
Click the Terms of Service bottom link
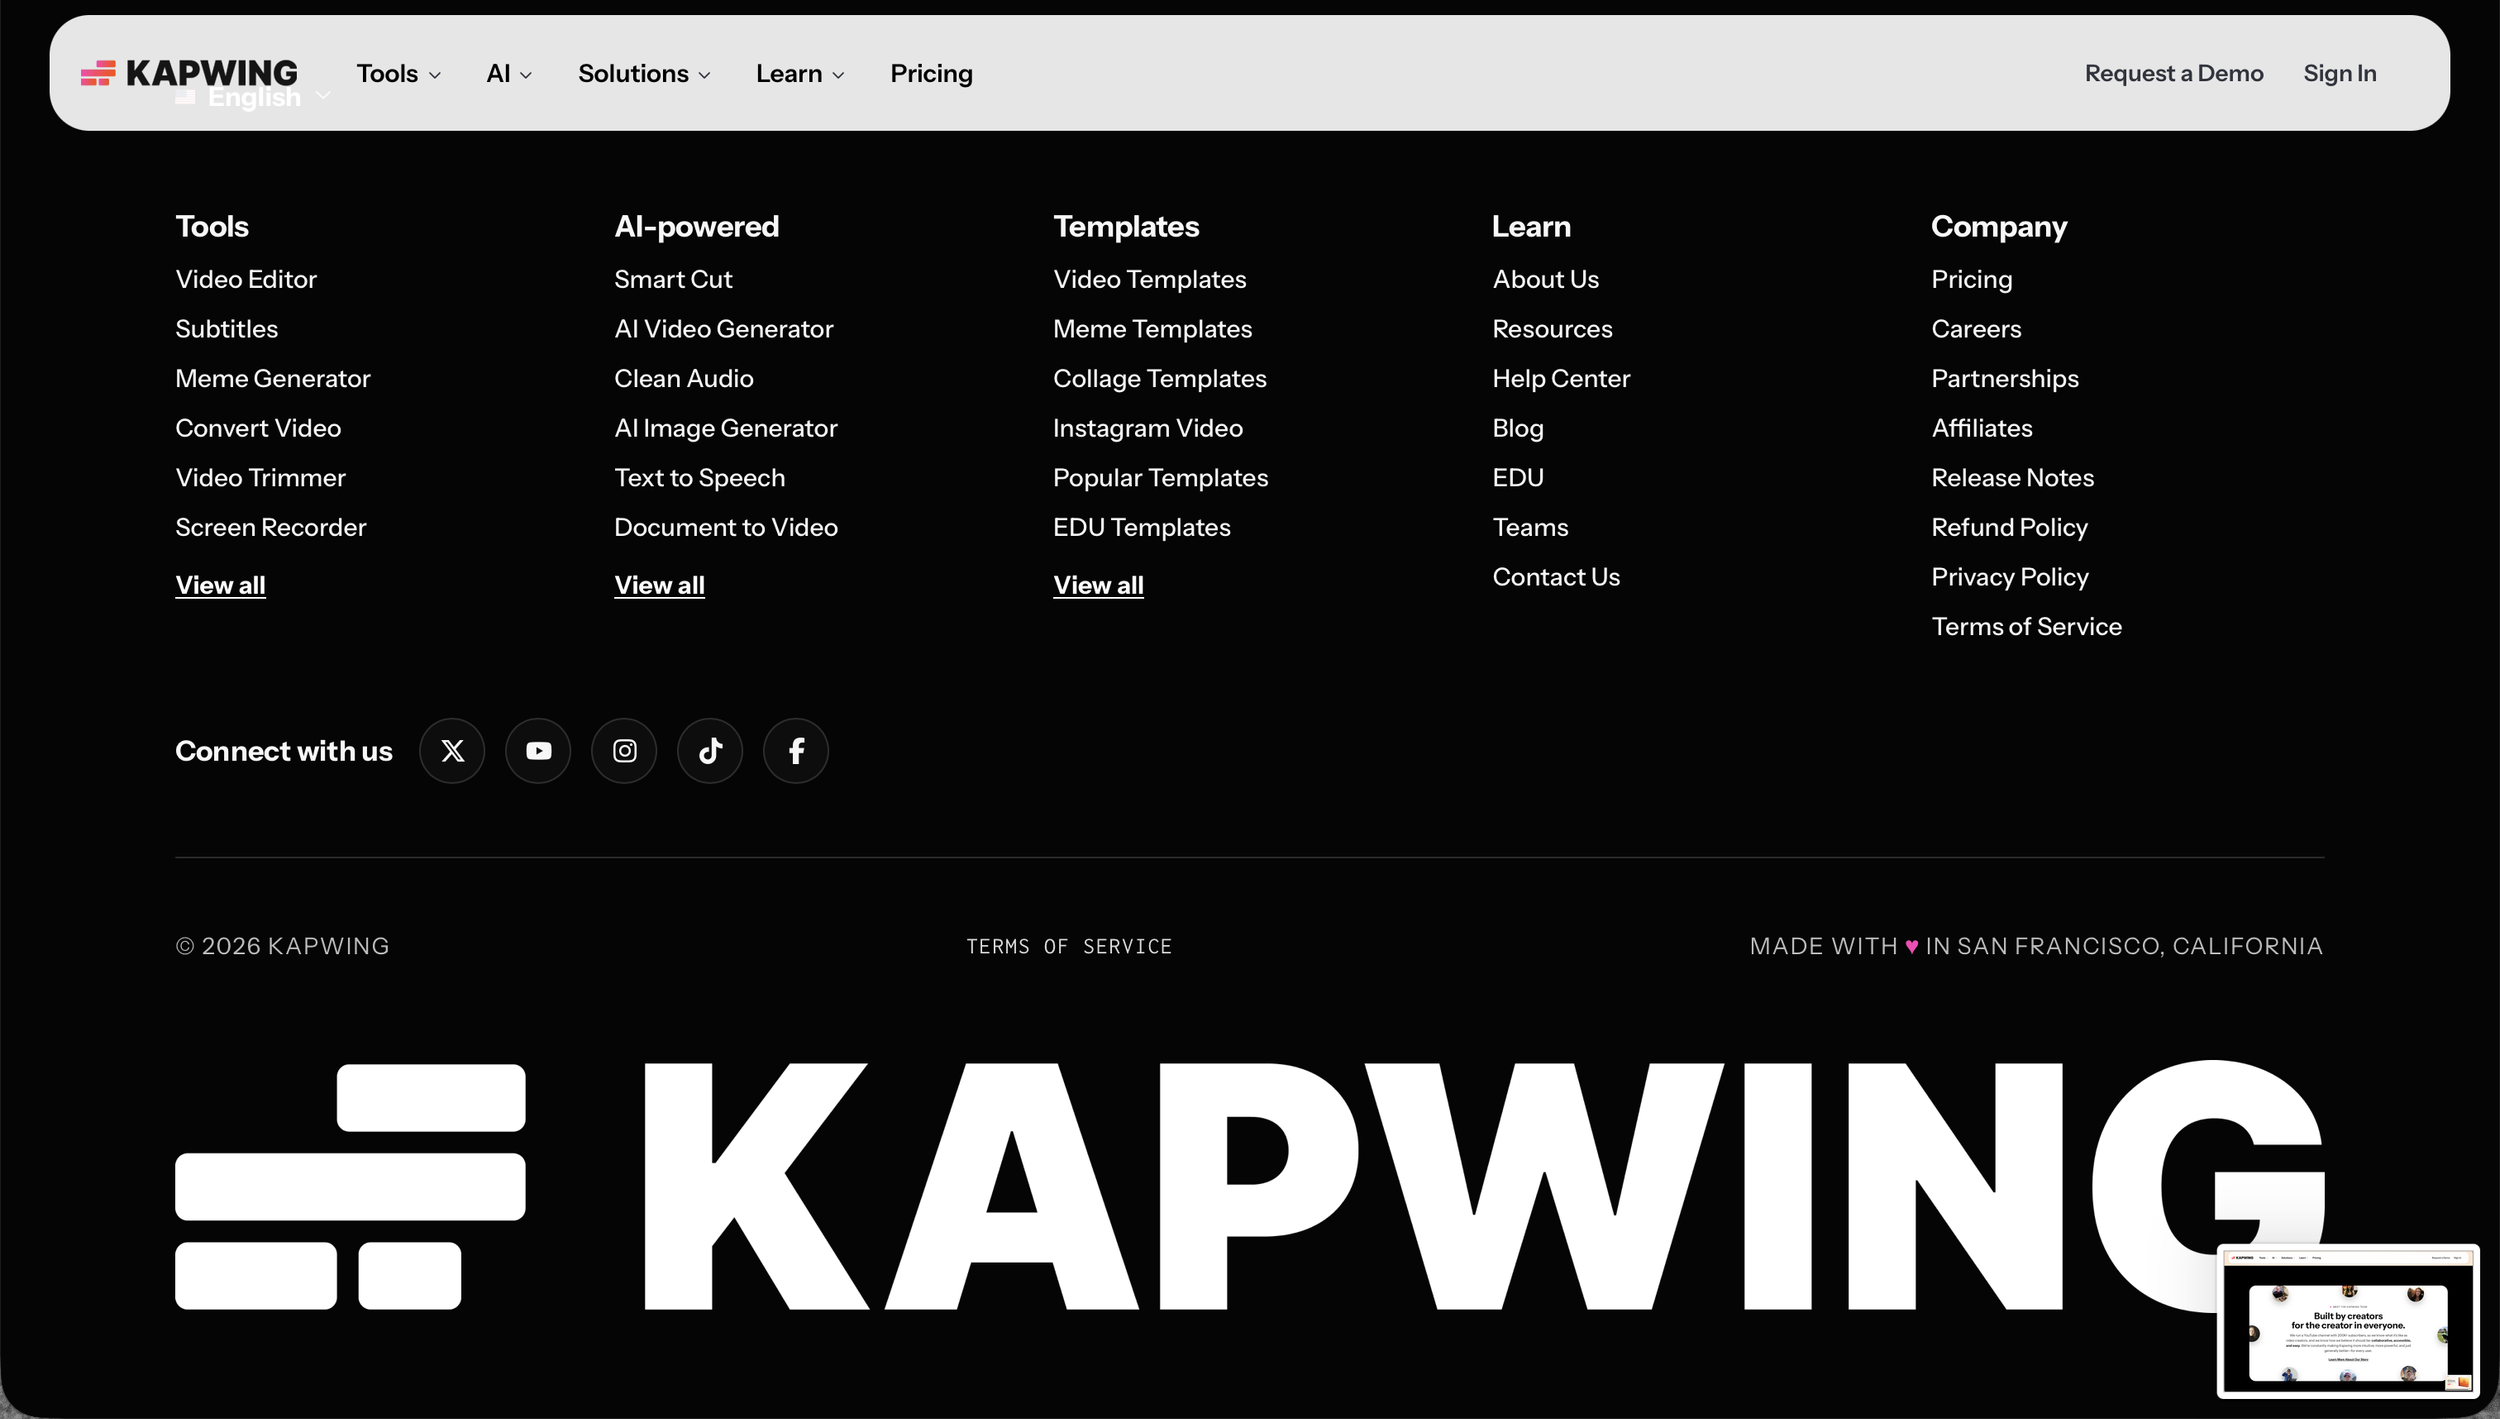pyautogui.click(x=1068, y=946)
